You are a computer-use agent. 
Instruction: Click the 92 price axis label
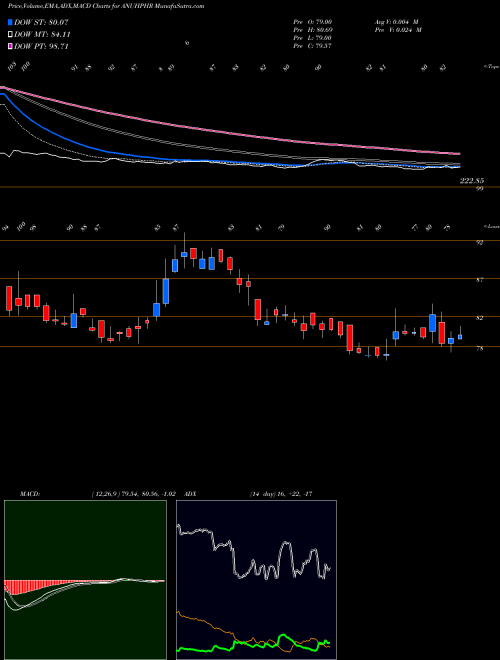(479, 242)
